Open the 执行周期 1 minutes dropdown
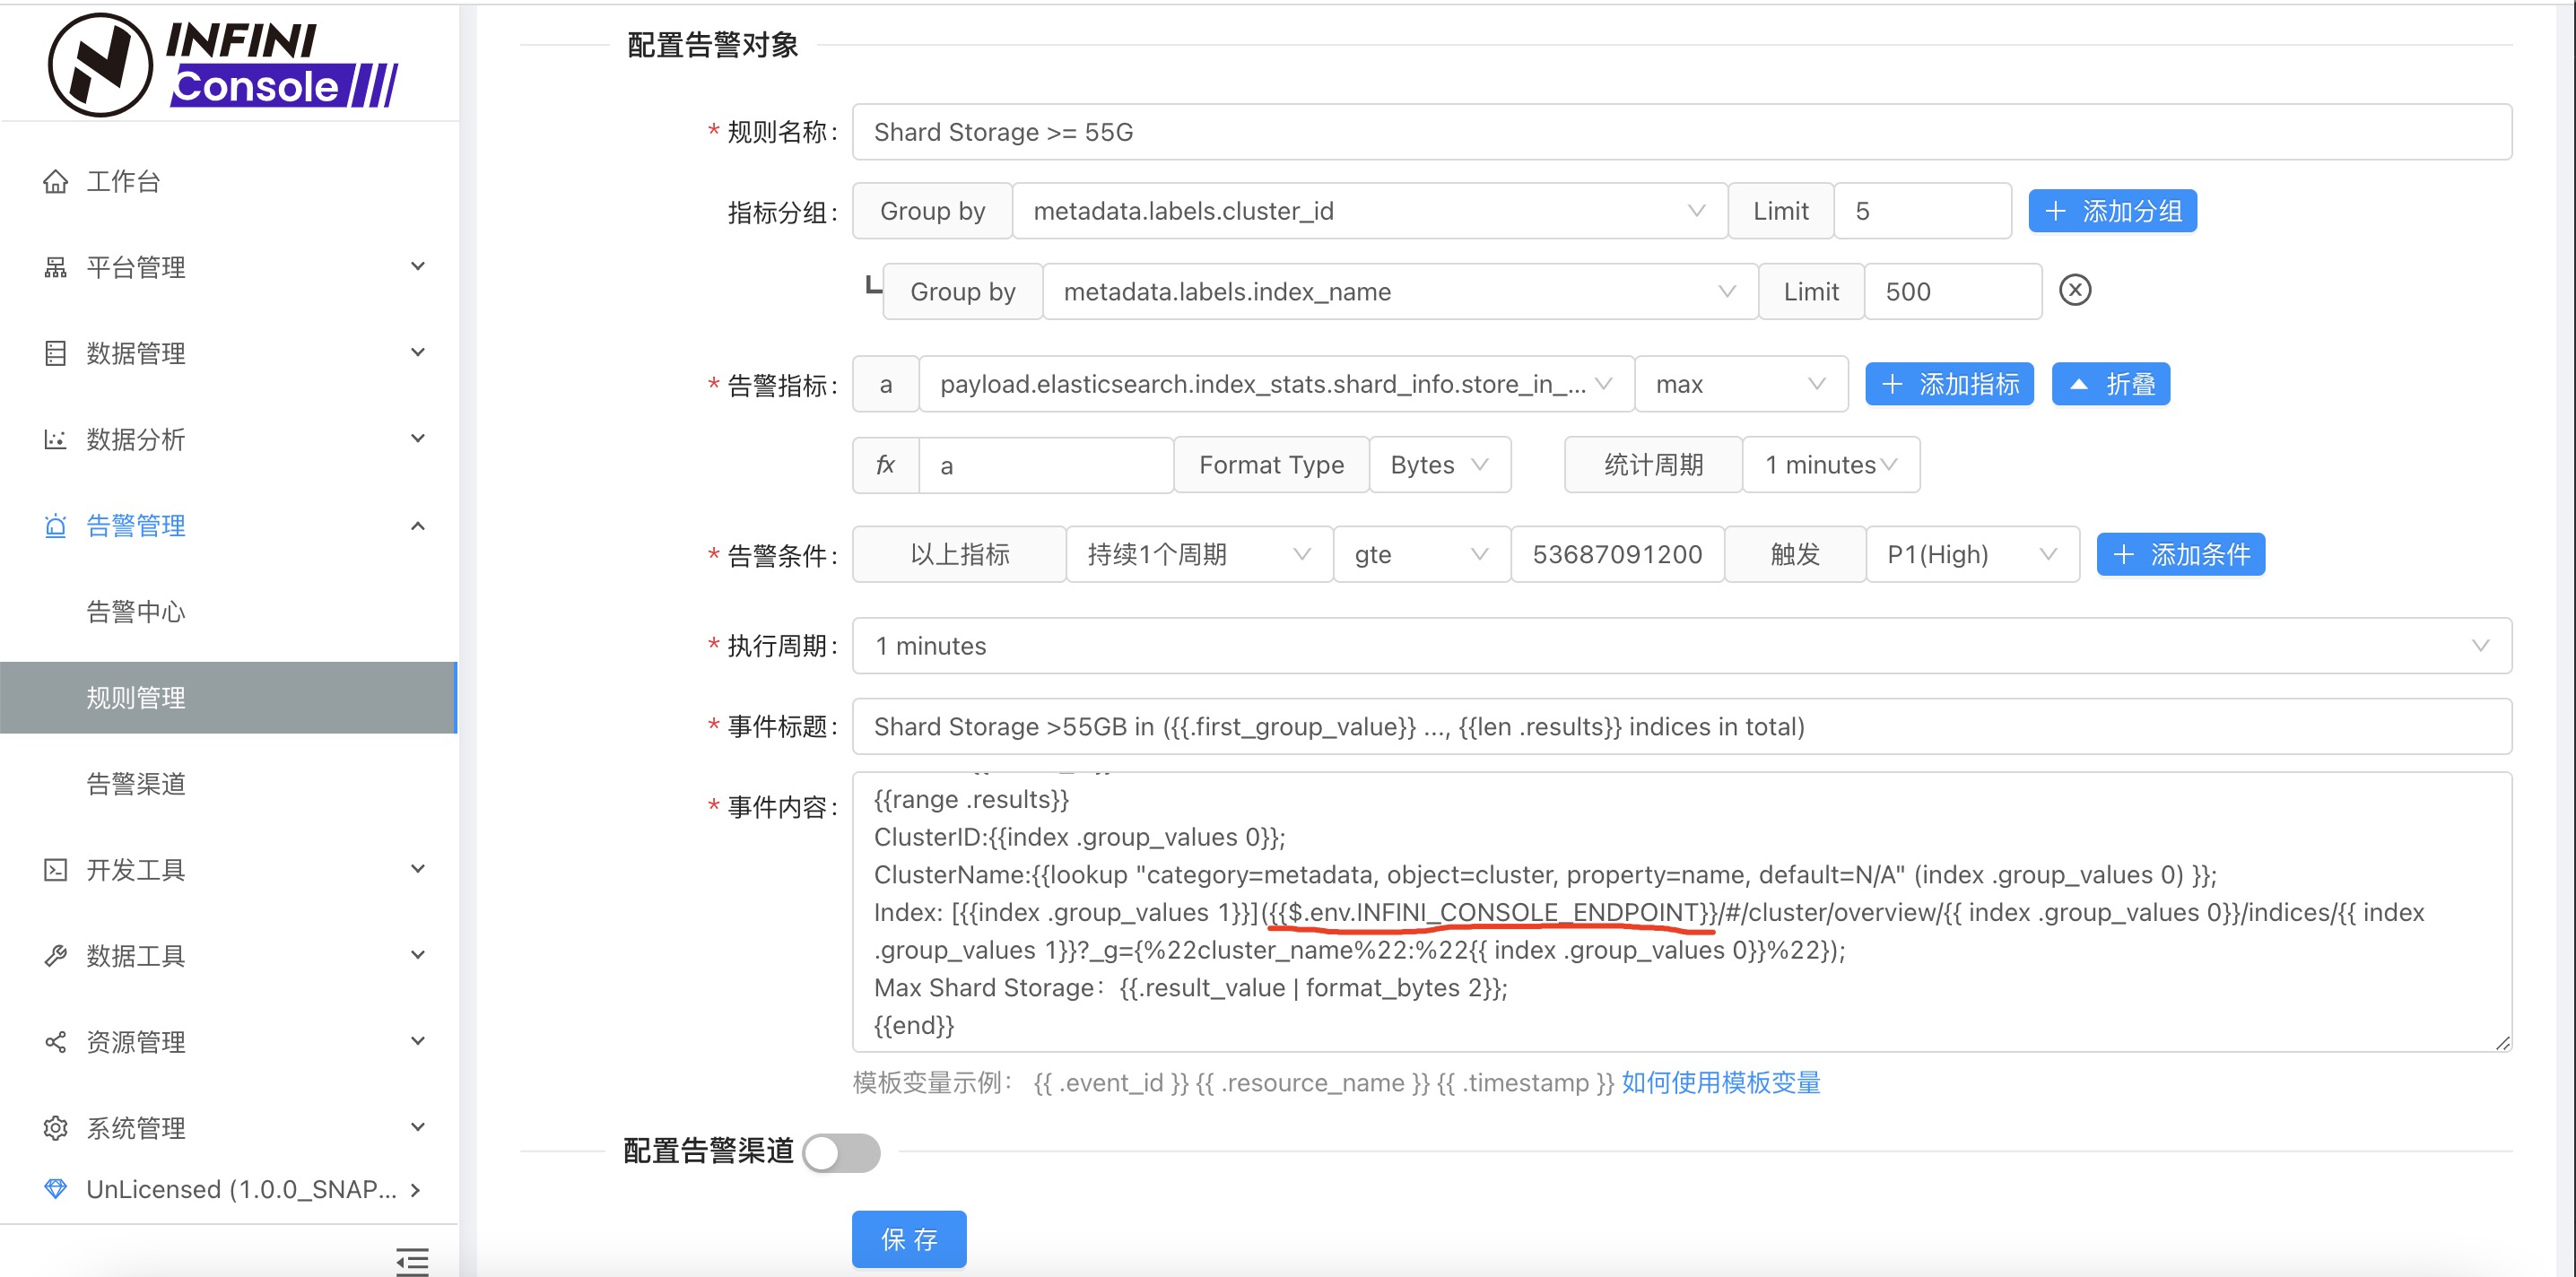Screen dimensions: 2576x1277 pos(1680,646)
